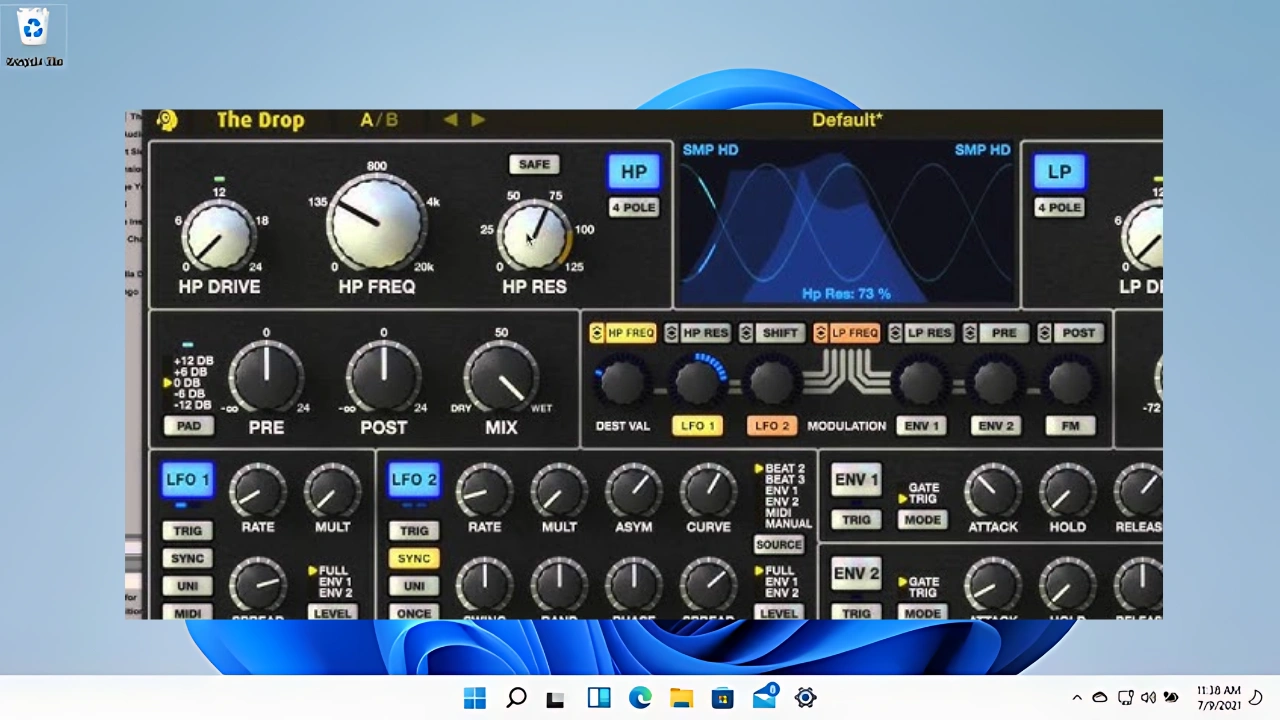The height and width of the screenshot is (720, 1280).
Task: Click the filter response graph display
Action: pyautogui.click(x=847, y=224)
